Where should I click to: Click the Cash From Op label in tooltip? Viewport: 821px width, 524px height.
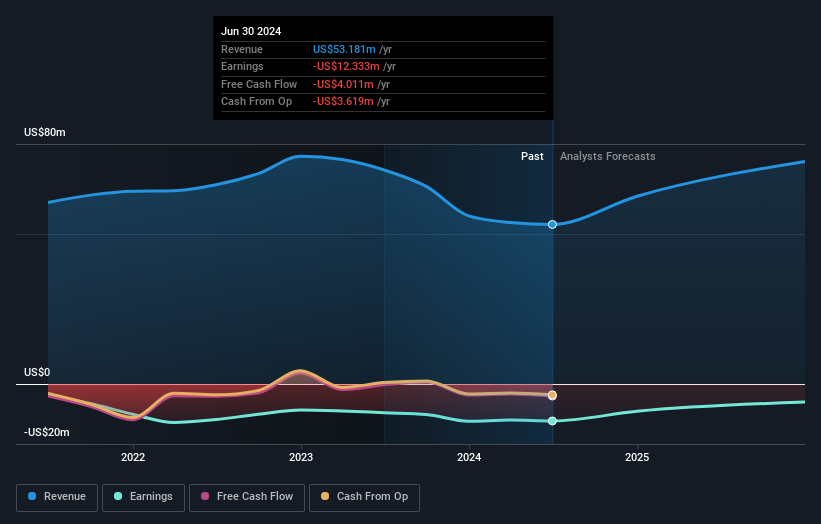pyautogui.click(x=257, y=102)
